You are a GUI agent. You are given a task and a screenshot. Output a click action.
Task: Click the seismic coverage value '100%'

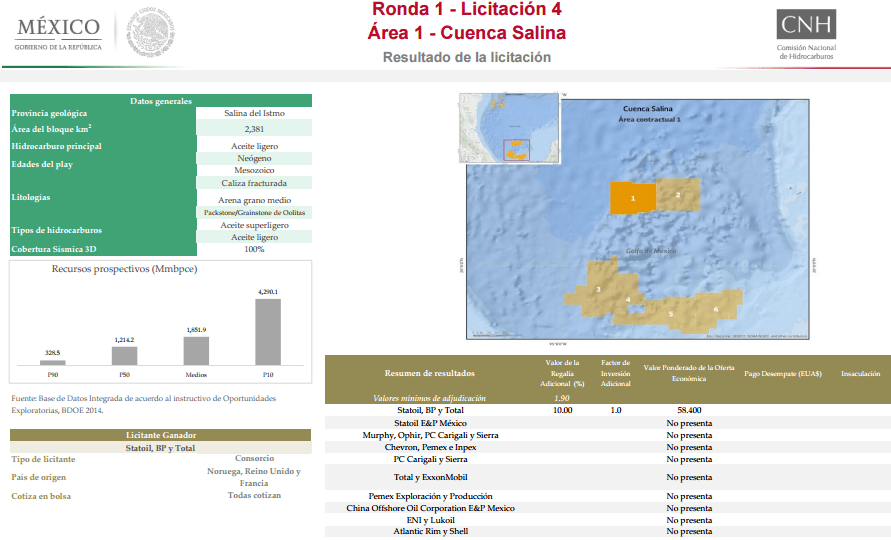coord(254,249)
